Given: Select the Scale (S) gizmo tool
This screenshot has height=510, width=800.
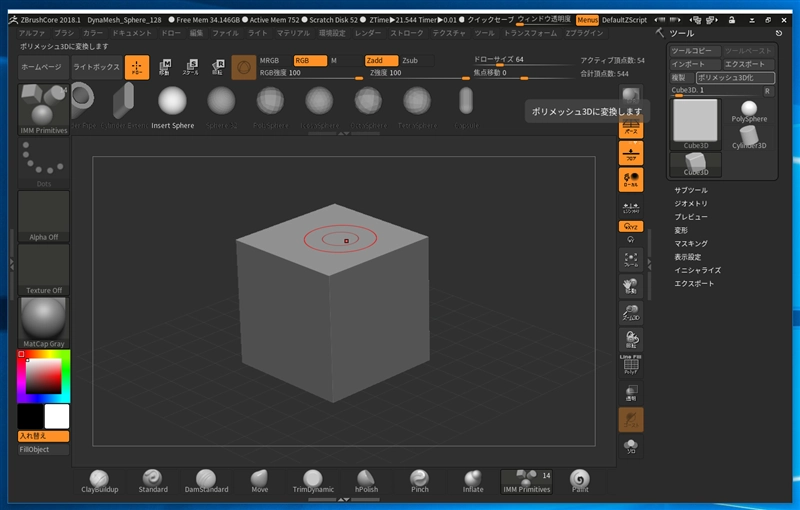Looking at the screenshot, I should [x=191, y=67].
